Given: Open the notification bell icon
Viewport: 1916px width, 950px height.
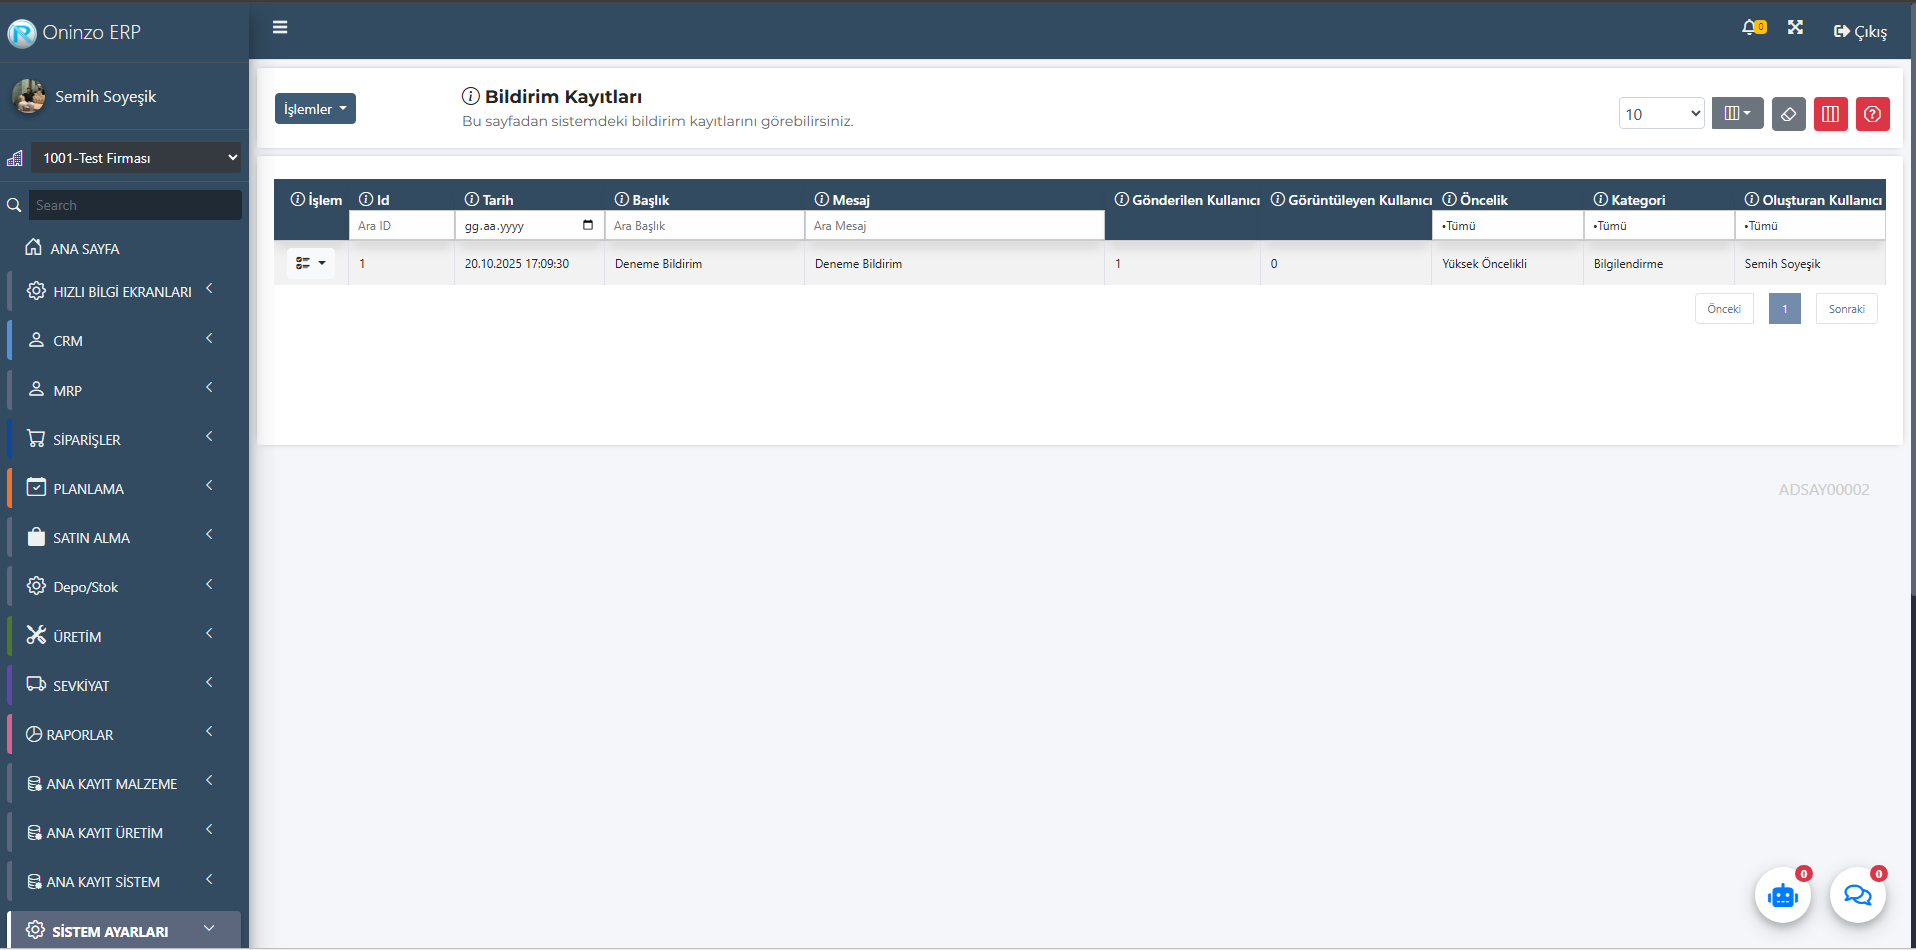Looking at the screenshot, I should pyautogui.click(x=1752, y=28).
